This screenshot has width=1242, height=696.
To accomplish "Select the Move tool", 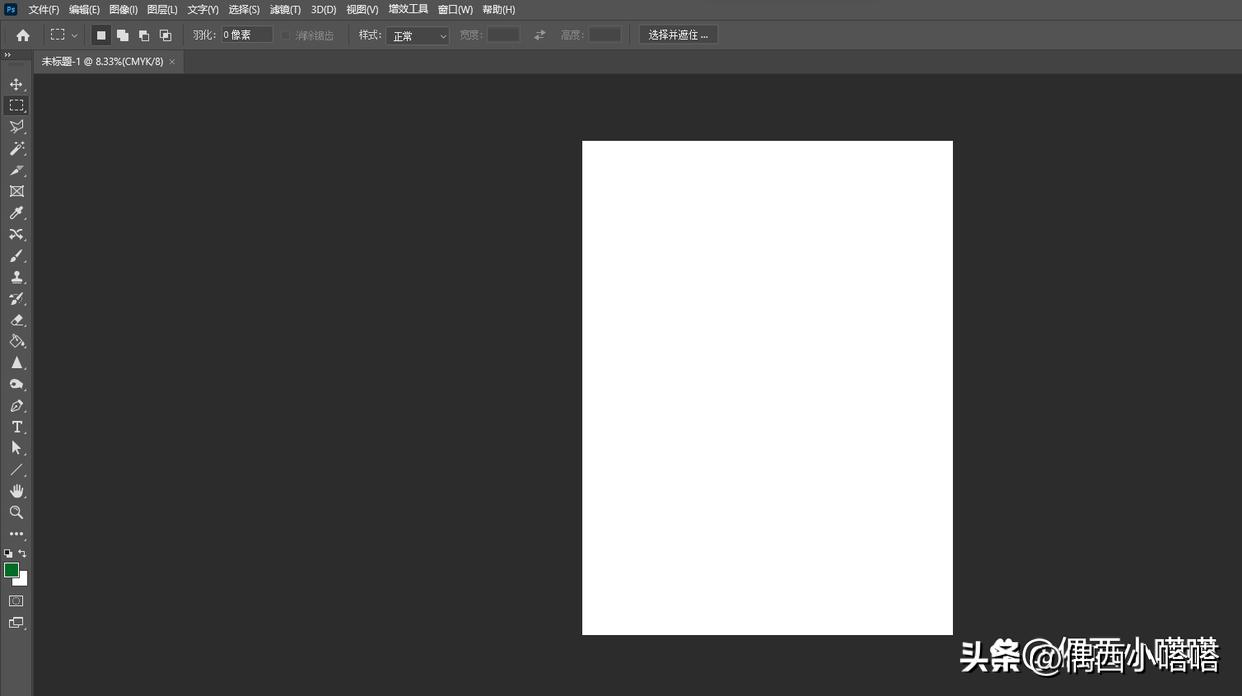I will click(x=16, y=85).
